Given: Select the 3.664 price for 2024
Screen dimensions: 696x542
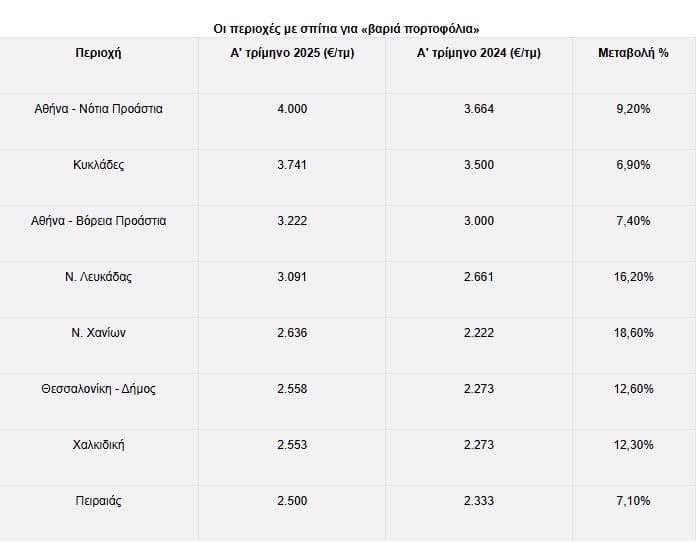Looking at the screenshot, I should (478, 109).
